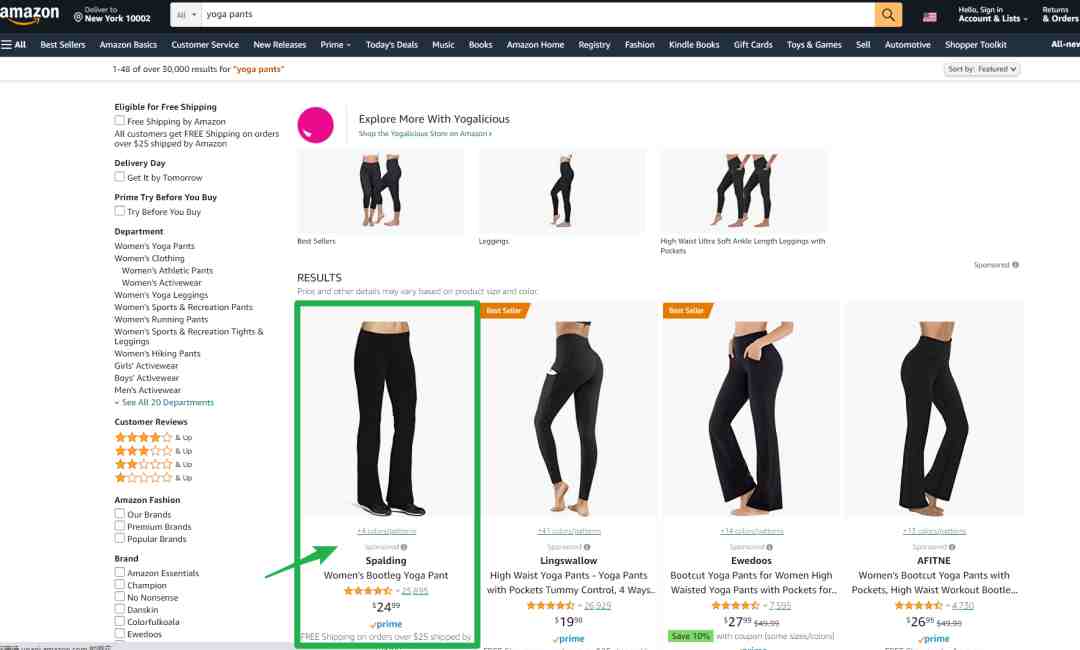
Task: Click the orange search magnifier button
Action: [x=888, y=14]
